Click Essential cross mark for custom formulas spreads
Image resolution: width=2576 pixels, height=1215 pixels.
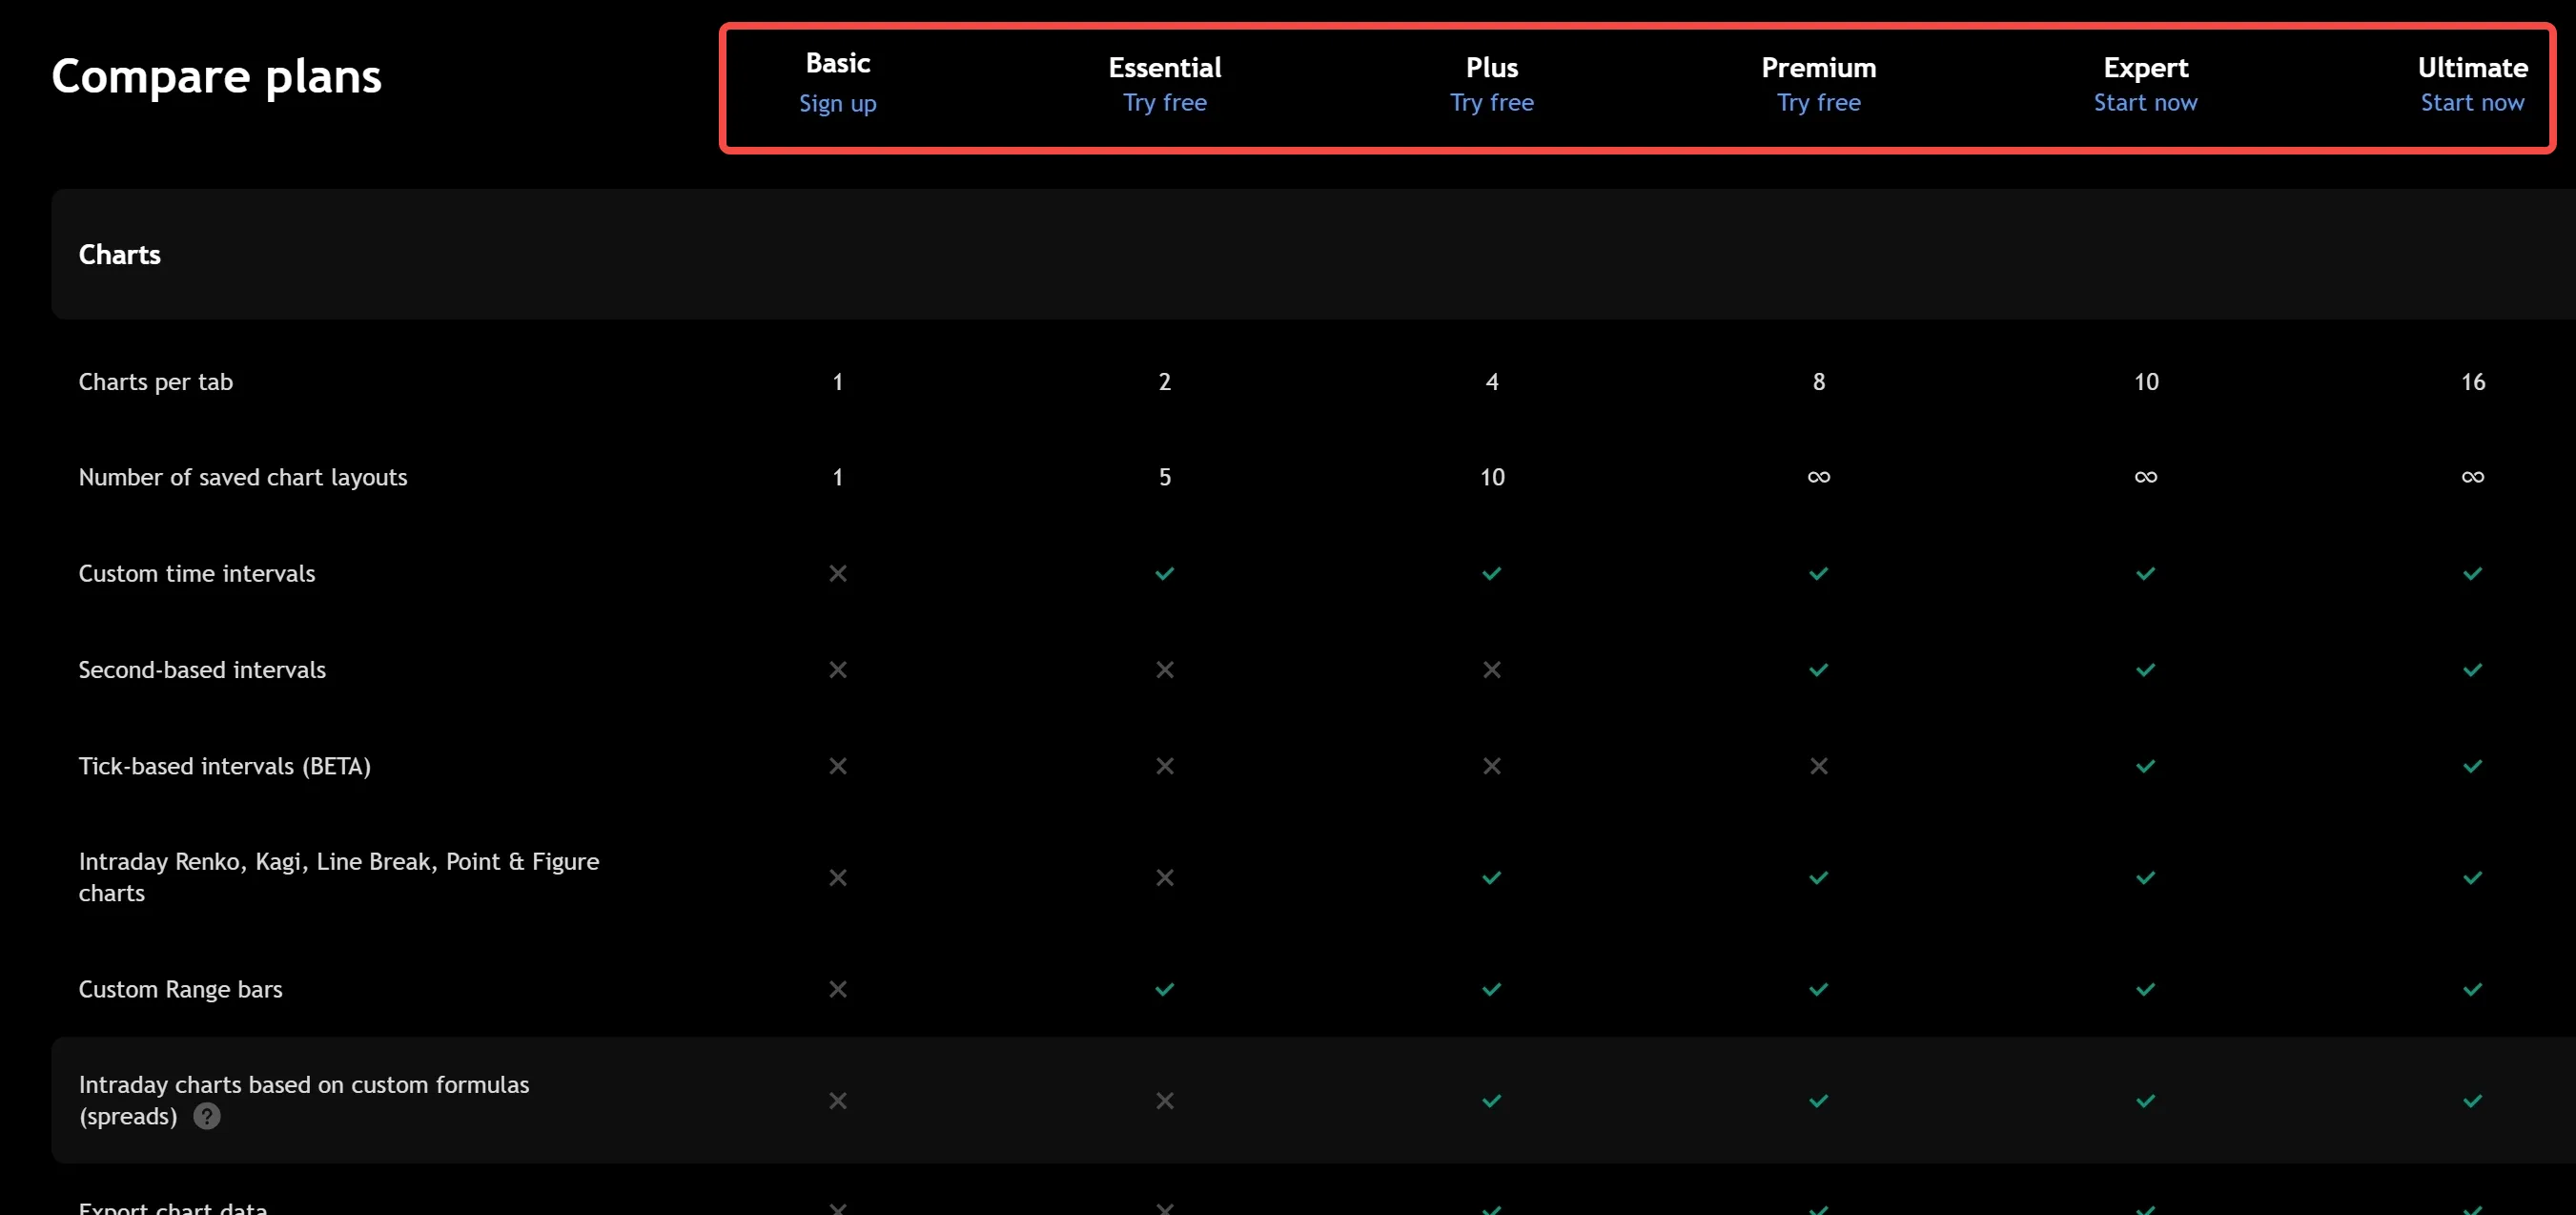[1164, 1100]
